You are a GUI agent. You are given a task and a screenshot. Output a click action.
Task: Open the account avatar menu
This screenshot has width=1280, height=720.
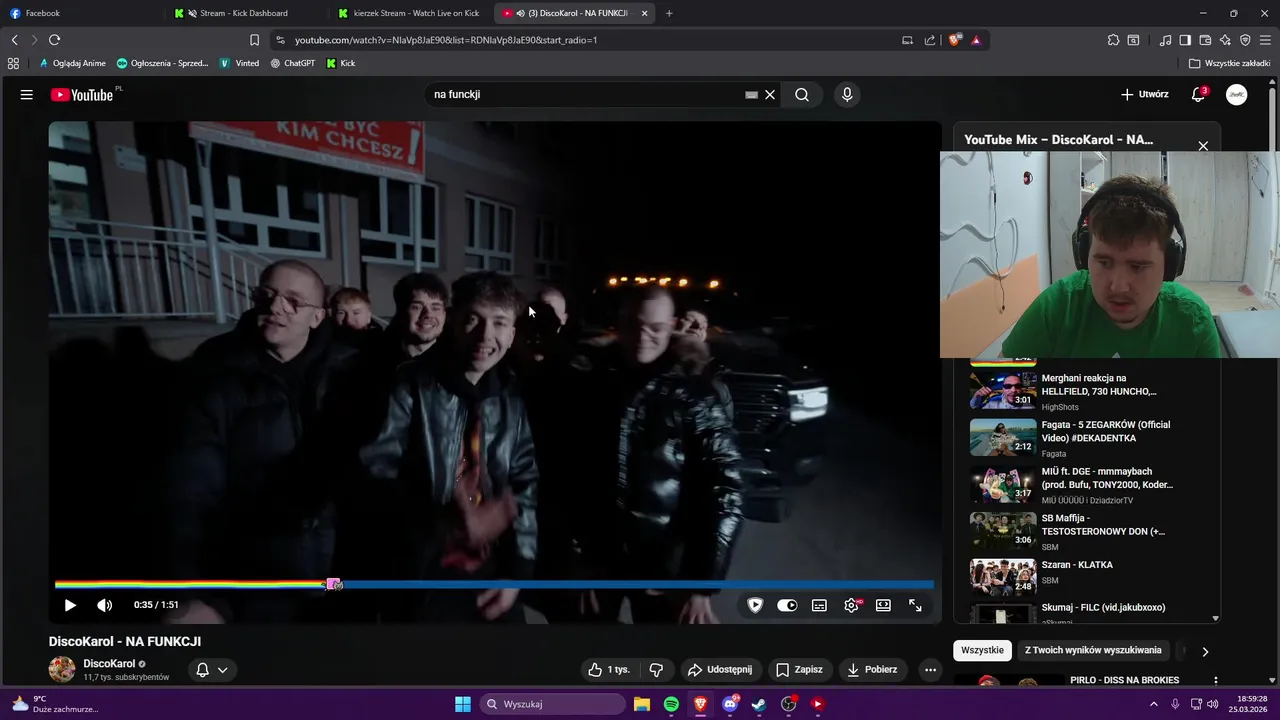coord(1237,95)
